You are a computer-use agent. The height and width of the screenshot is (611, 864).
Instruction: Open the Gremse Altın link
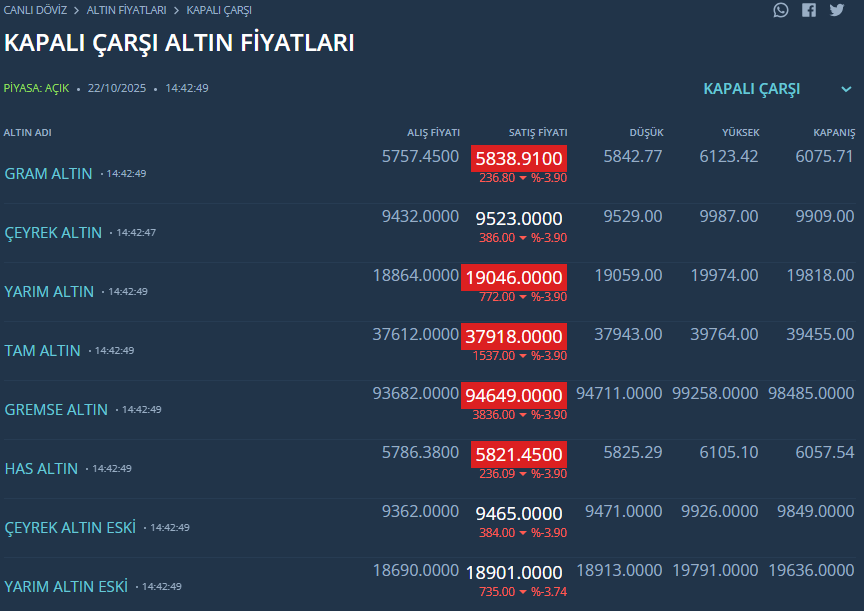point(56,410)
